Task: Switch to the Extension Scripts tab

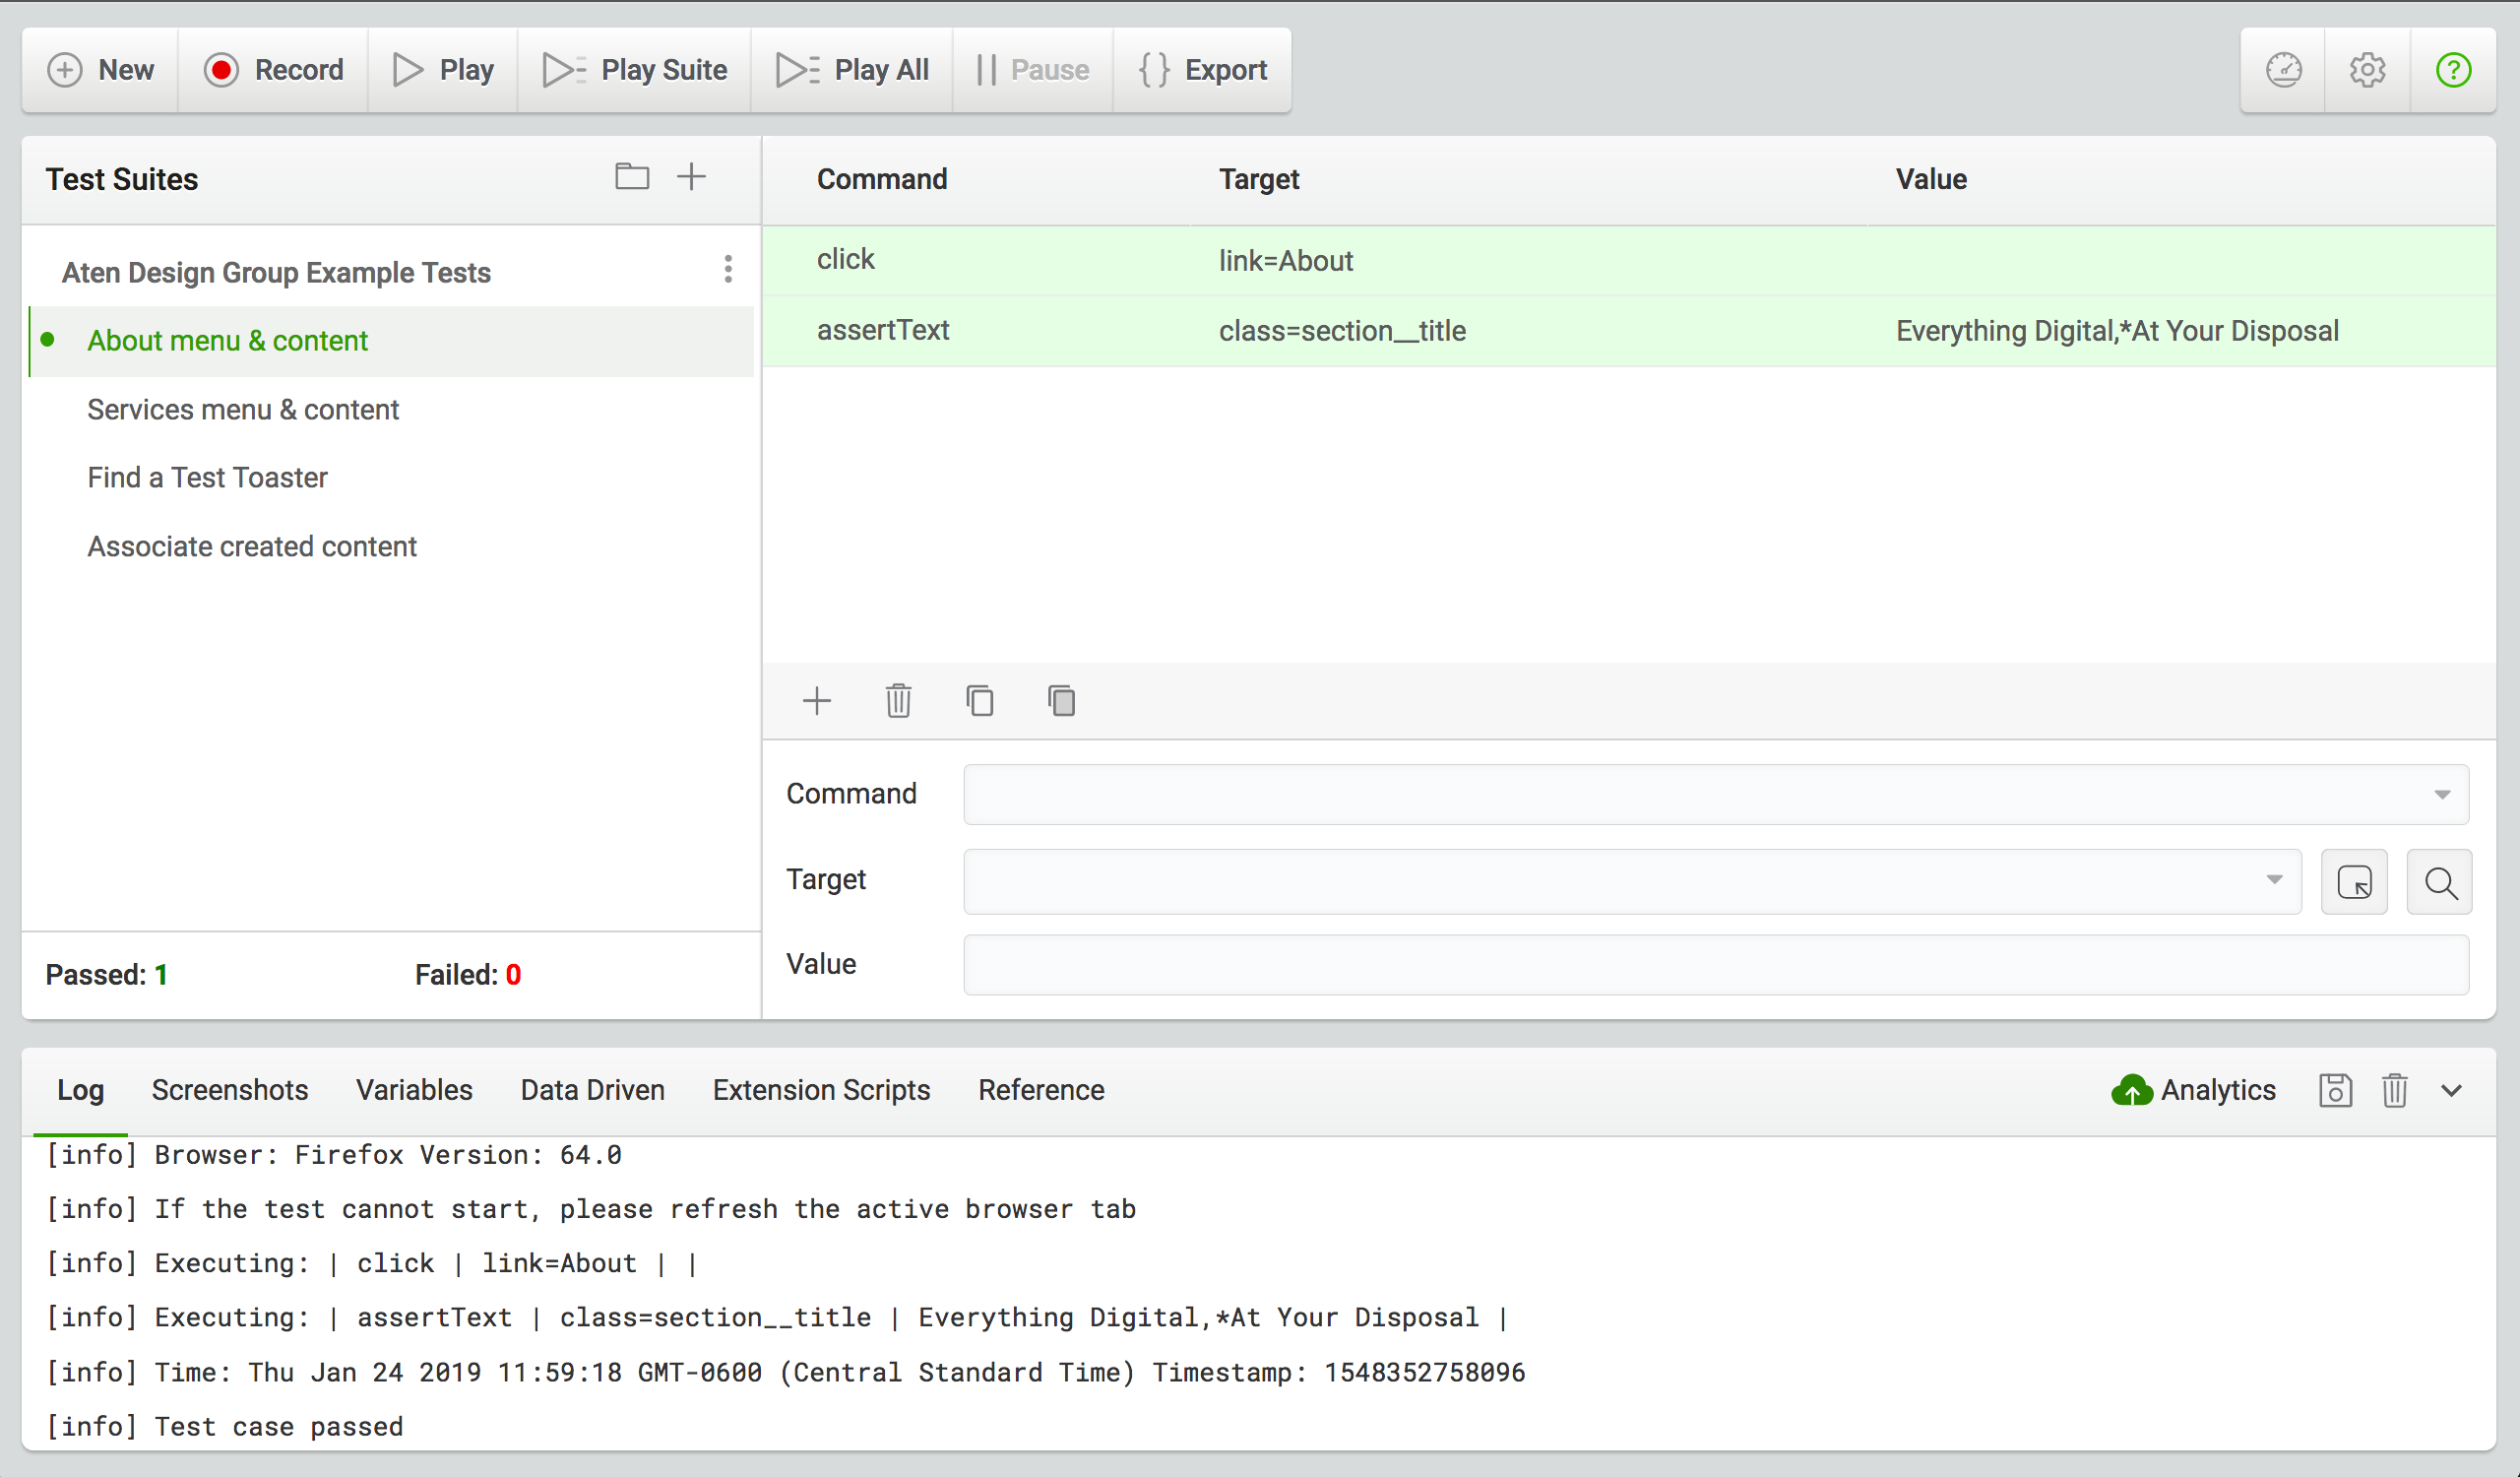Action: [821, 1090]
